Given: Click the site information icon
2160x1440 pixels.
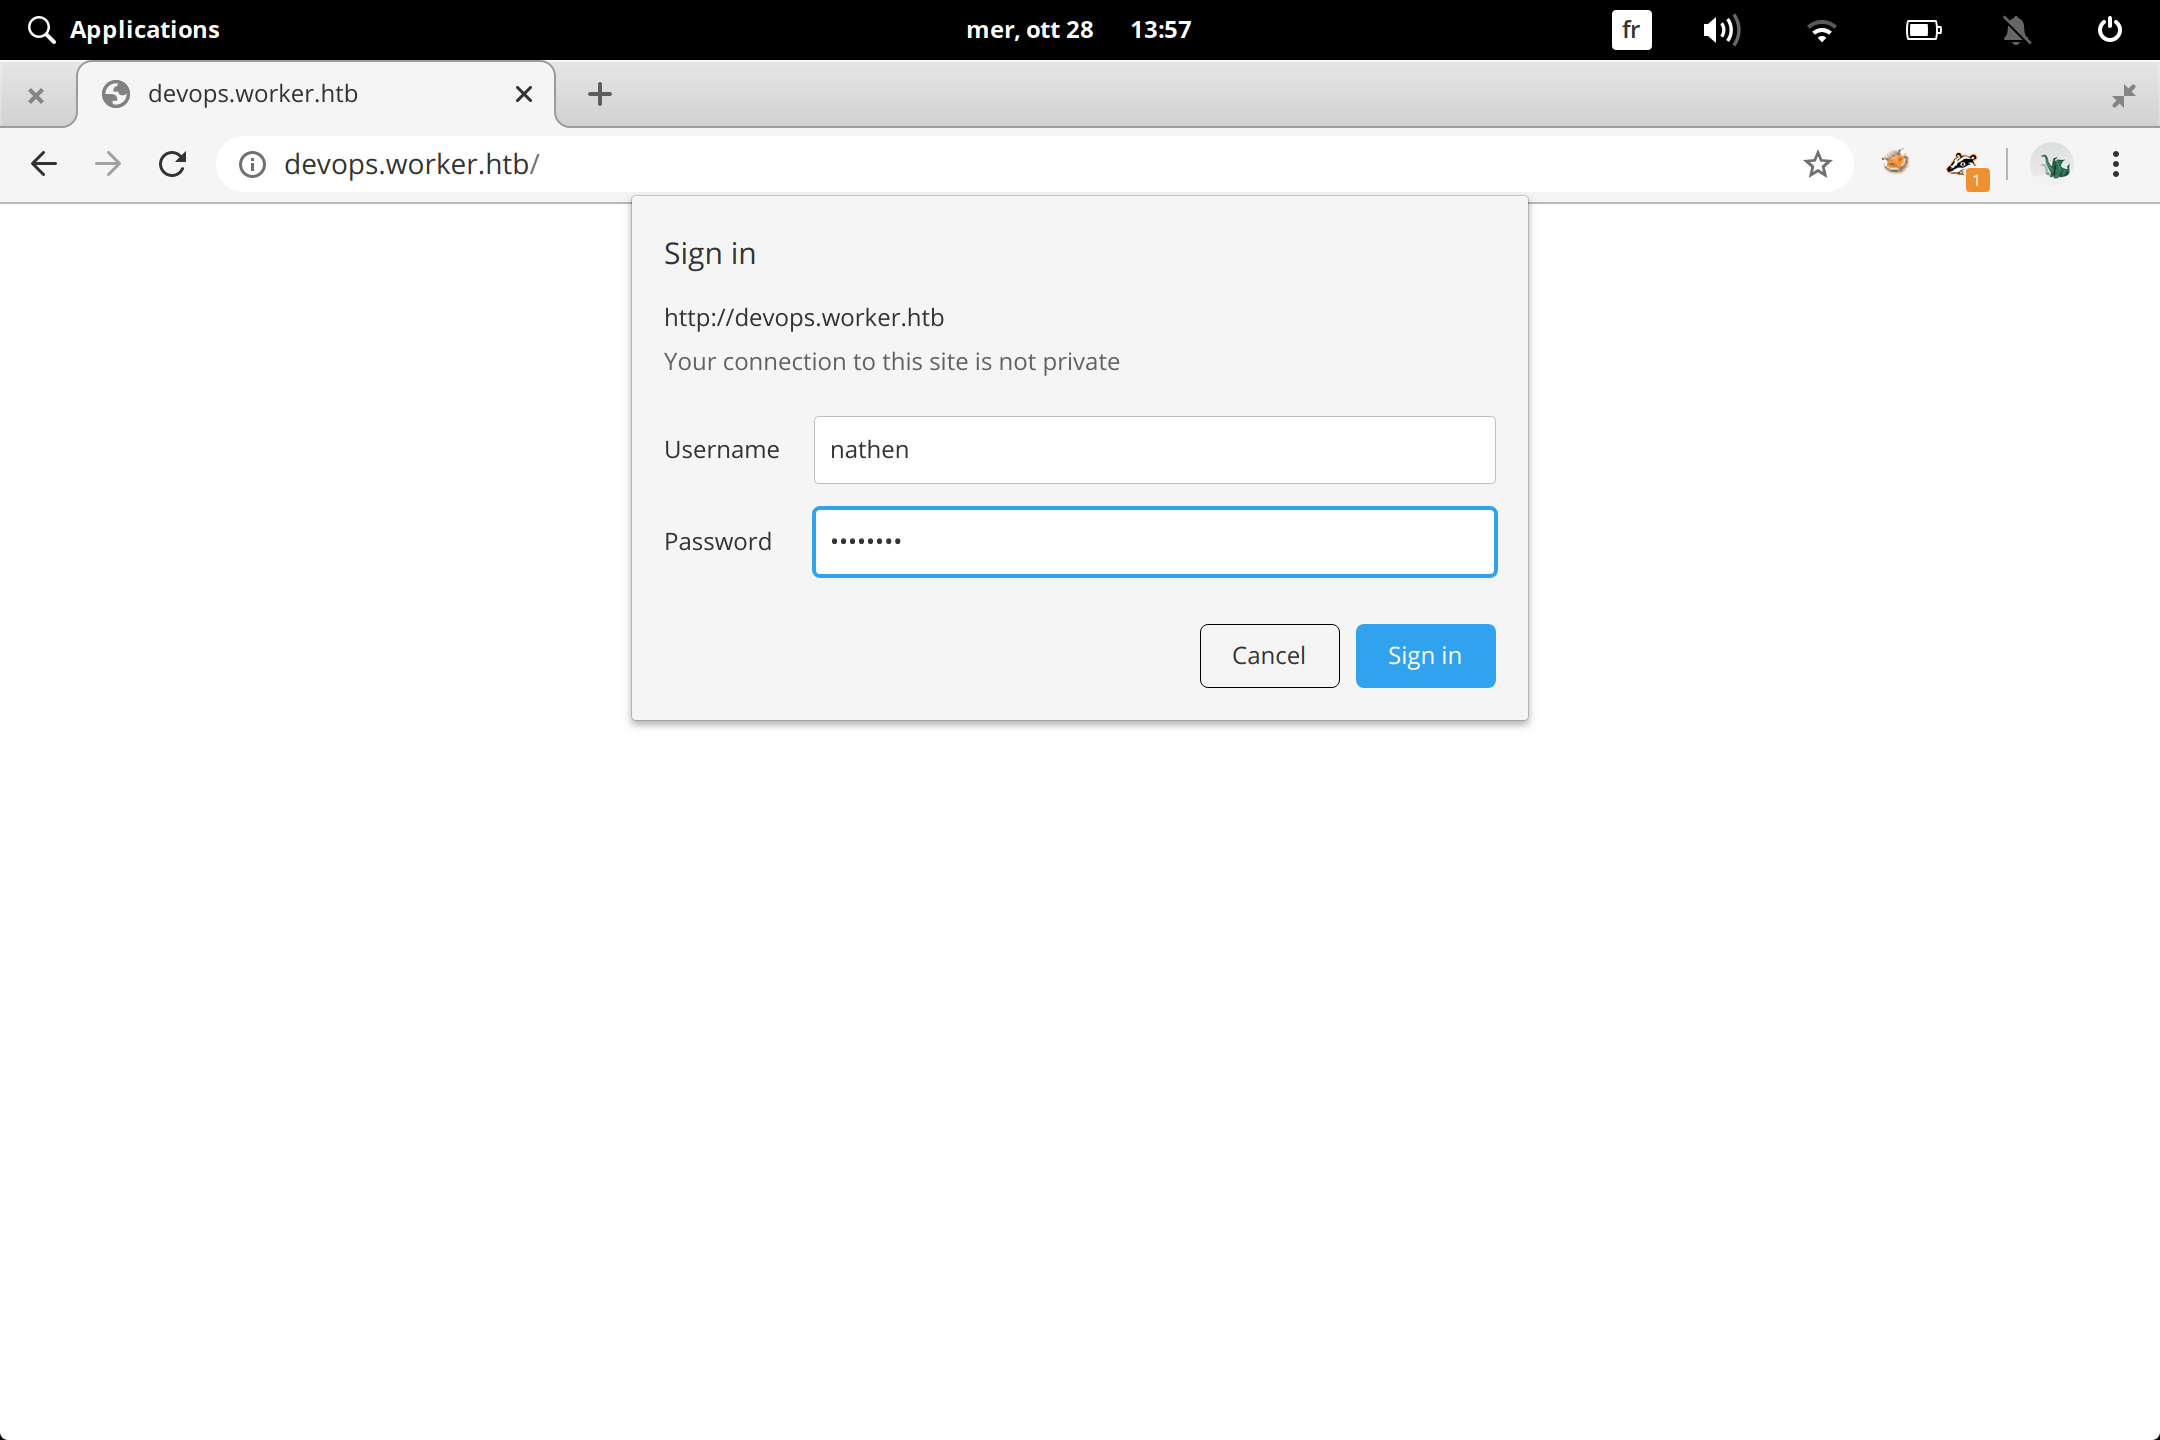Looking at the screenshot, I should (x=252, y=164).
